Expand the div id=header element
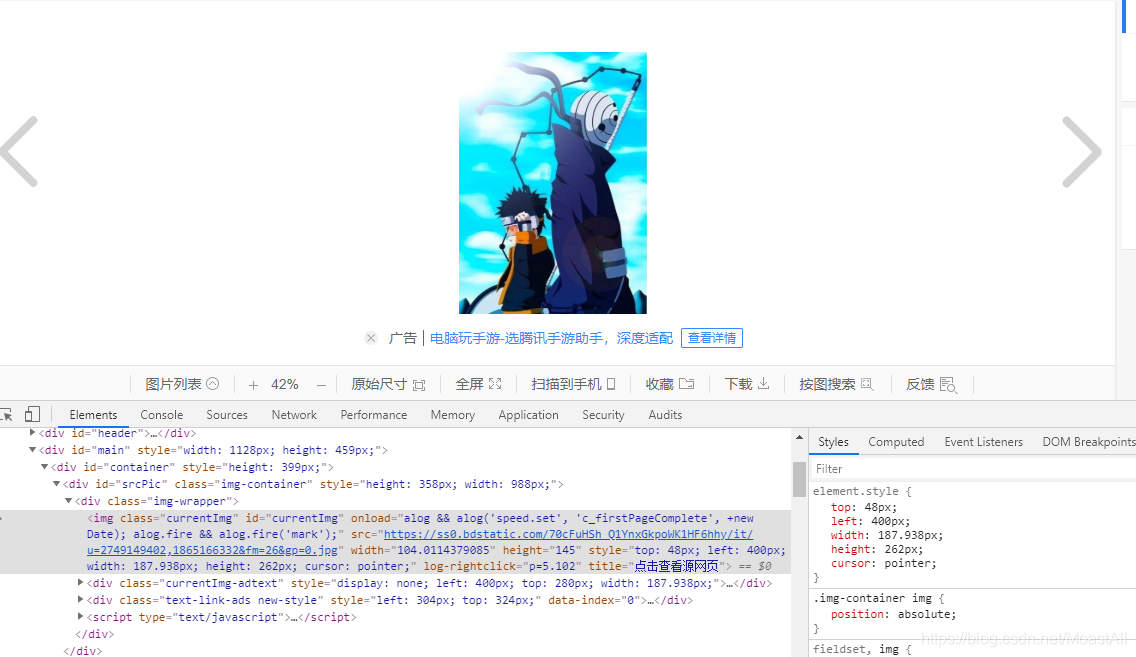Viewport: 1136px width, 657px height. tap(33, 432)
